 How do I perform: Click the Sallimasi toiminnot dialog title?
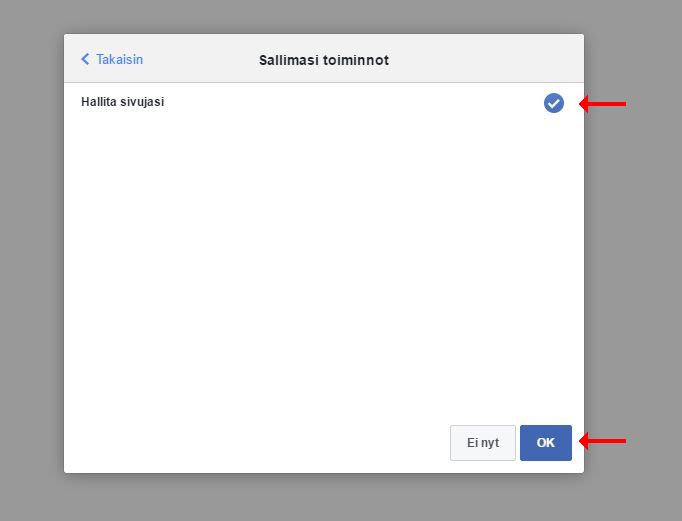tap(324, 60)
